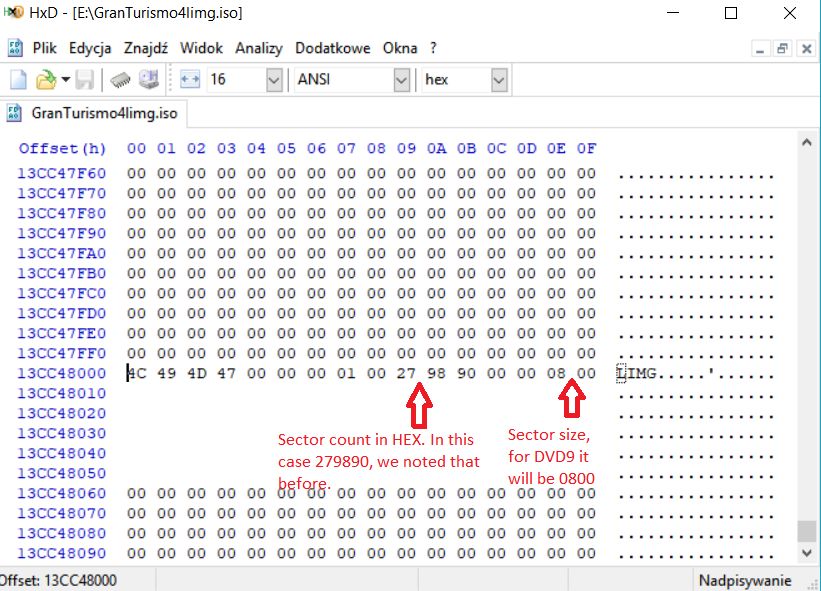
Task: Click byte 49 in the hex data
Action: pos(167,373)
